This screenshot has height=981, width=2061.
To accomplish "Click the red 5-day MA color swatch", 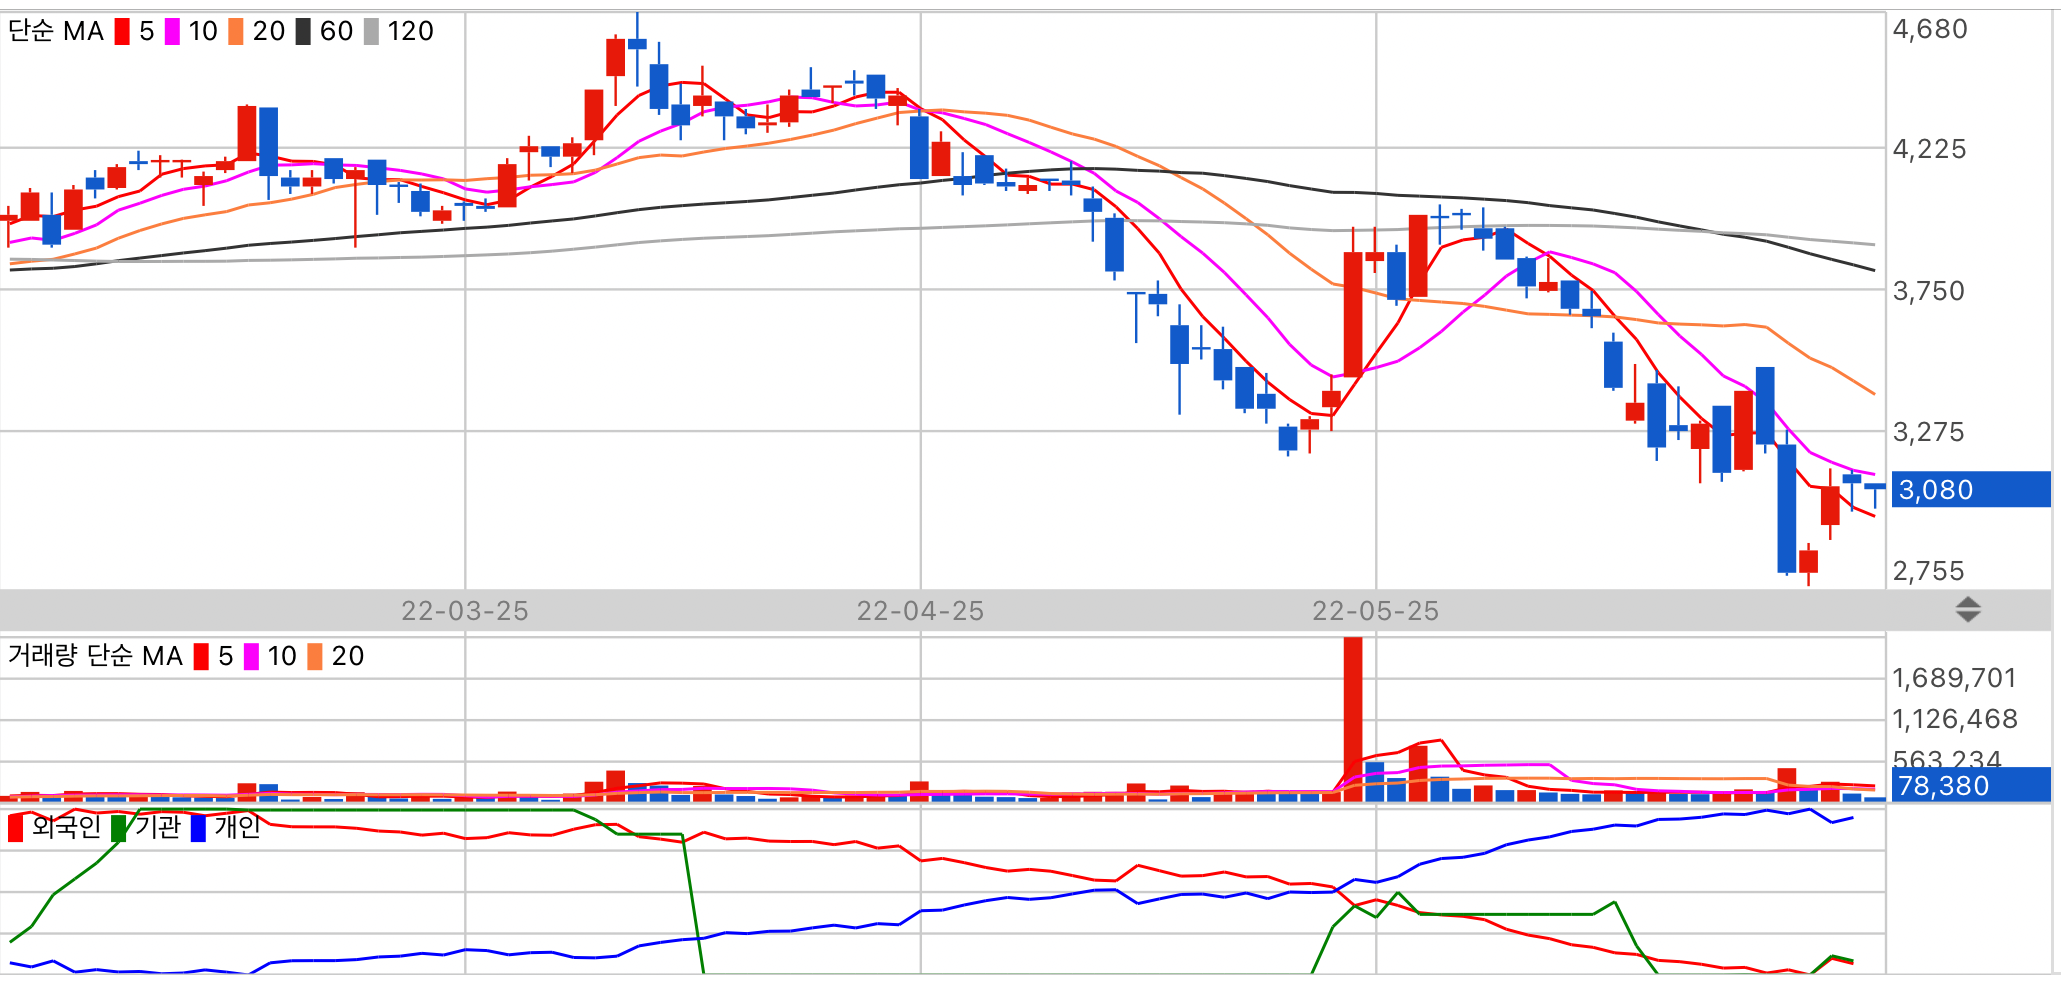I will point(122,31).
